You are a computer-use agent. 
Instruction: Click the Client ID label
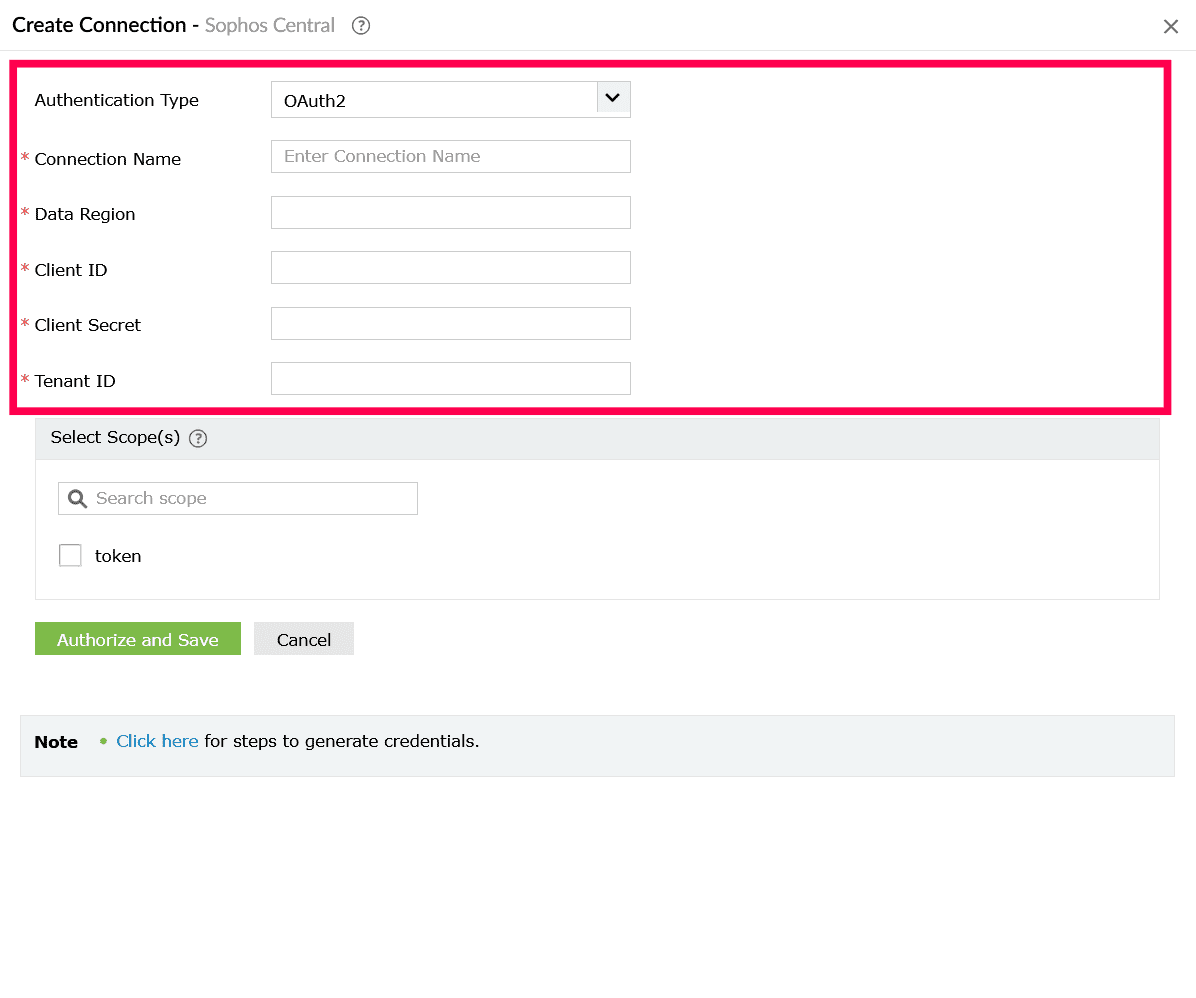click(x=71, y=270)
